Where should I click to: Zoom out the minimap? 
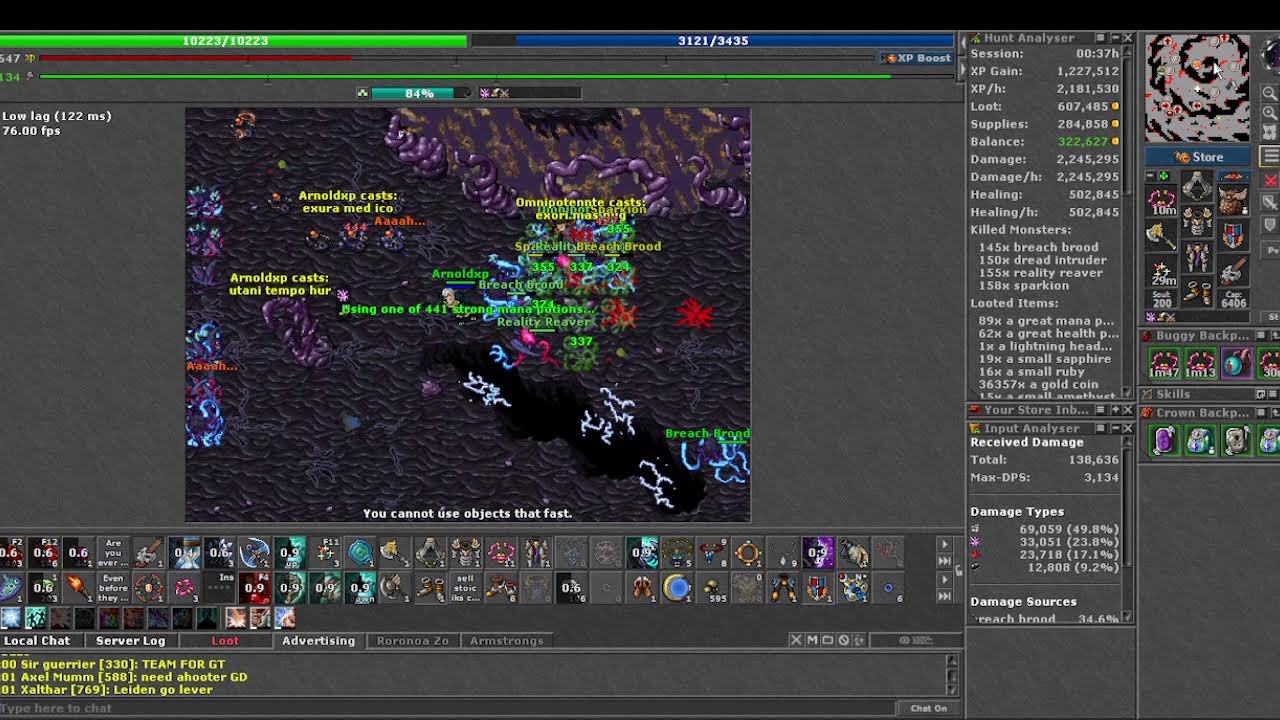(1270, 93)
